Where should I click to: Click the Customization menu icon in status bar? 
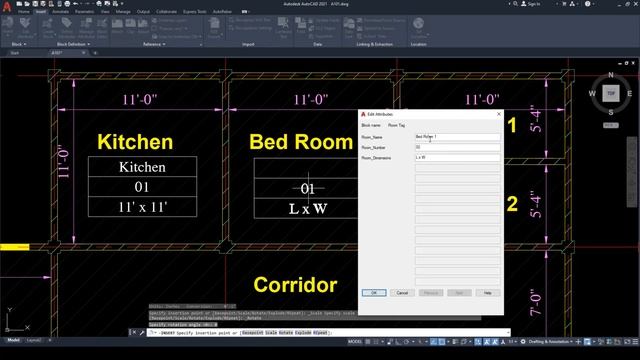coord(635,342)
